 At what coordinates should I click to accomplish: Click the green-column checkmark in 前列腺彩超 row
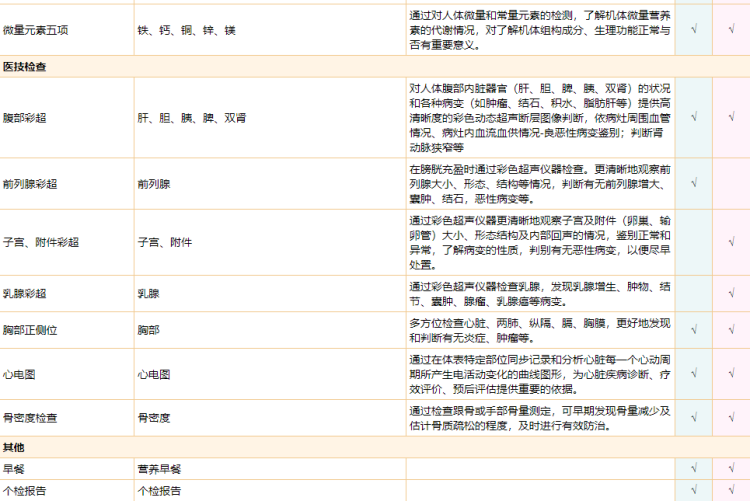point(694,184)
